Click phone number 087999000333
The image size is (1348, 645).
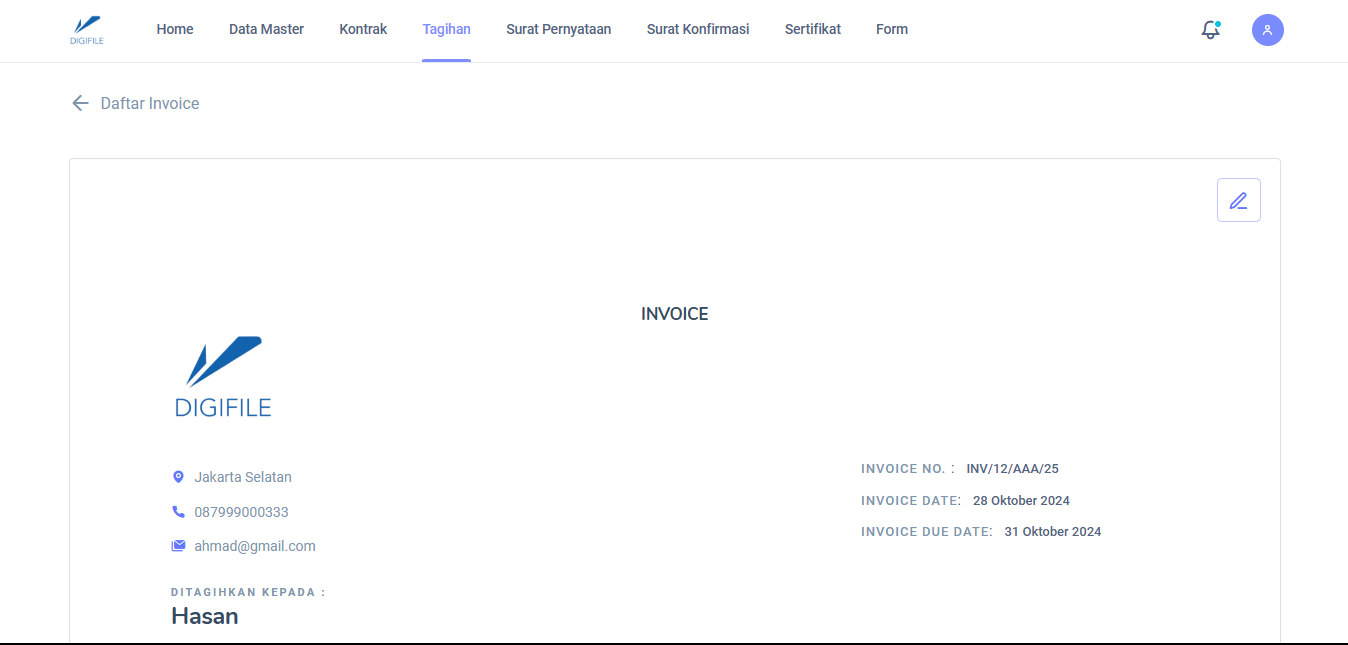point(241,512)
